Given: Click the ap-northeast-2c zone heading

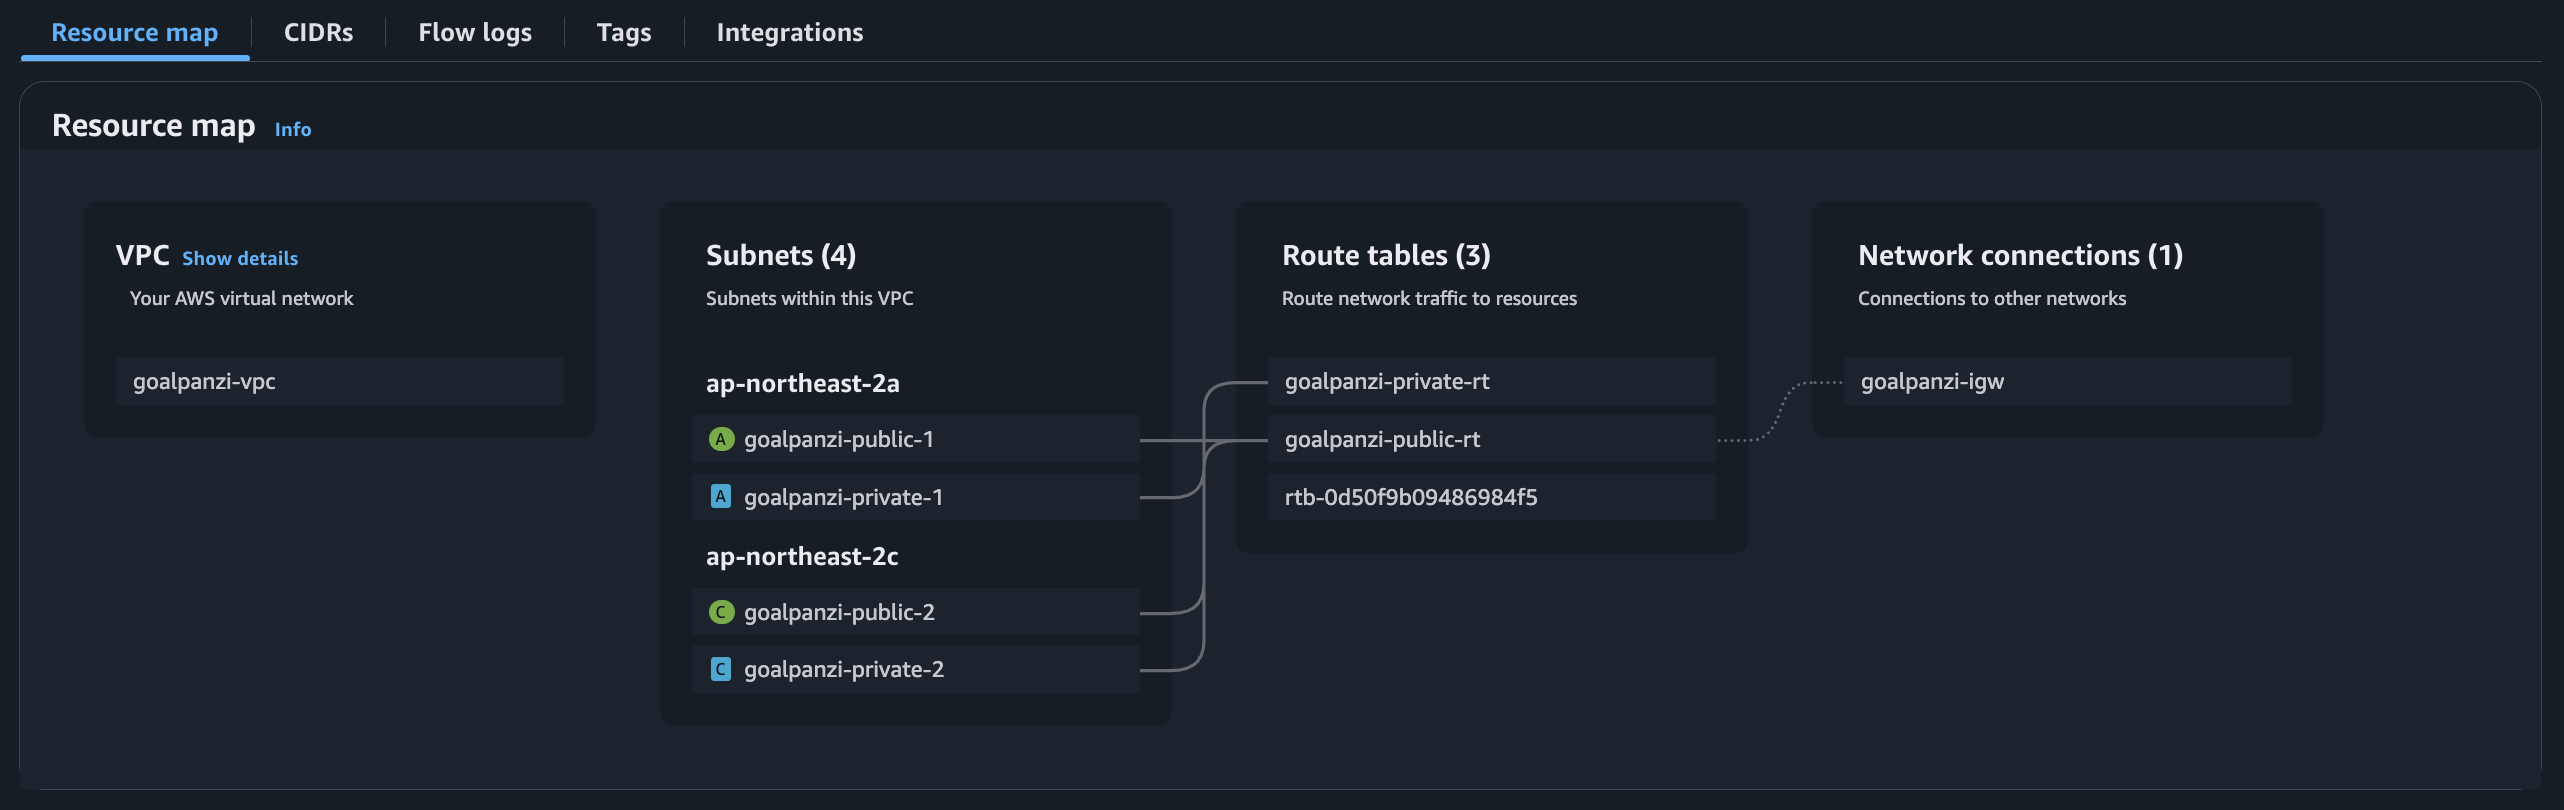Looking at the screenshot, I should click(802, 556).
